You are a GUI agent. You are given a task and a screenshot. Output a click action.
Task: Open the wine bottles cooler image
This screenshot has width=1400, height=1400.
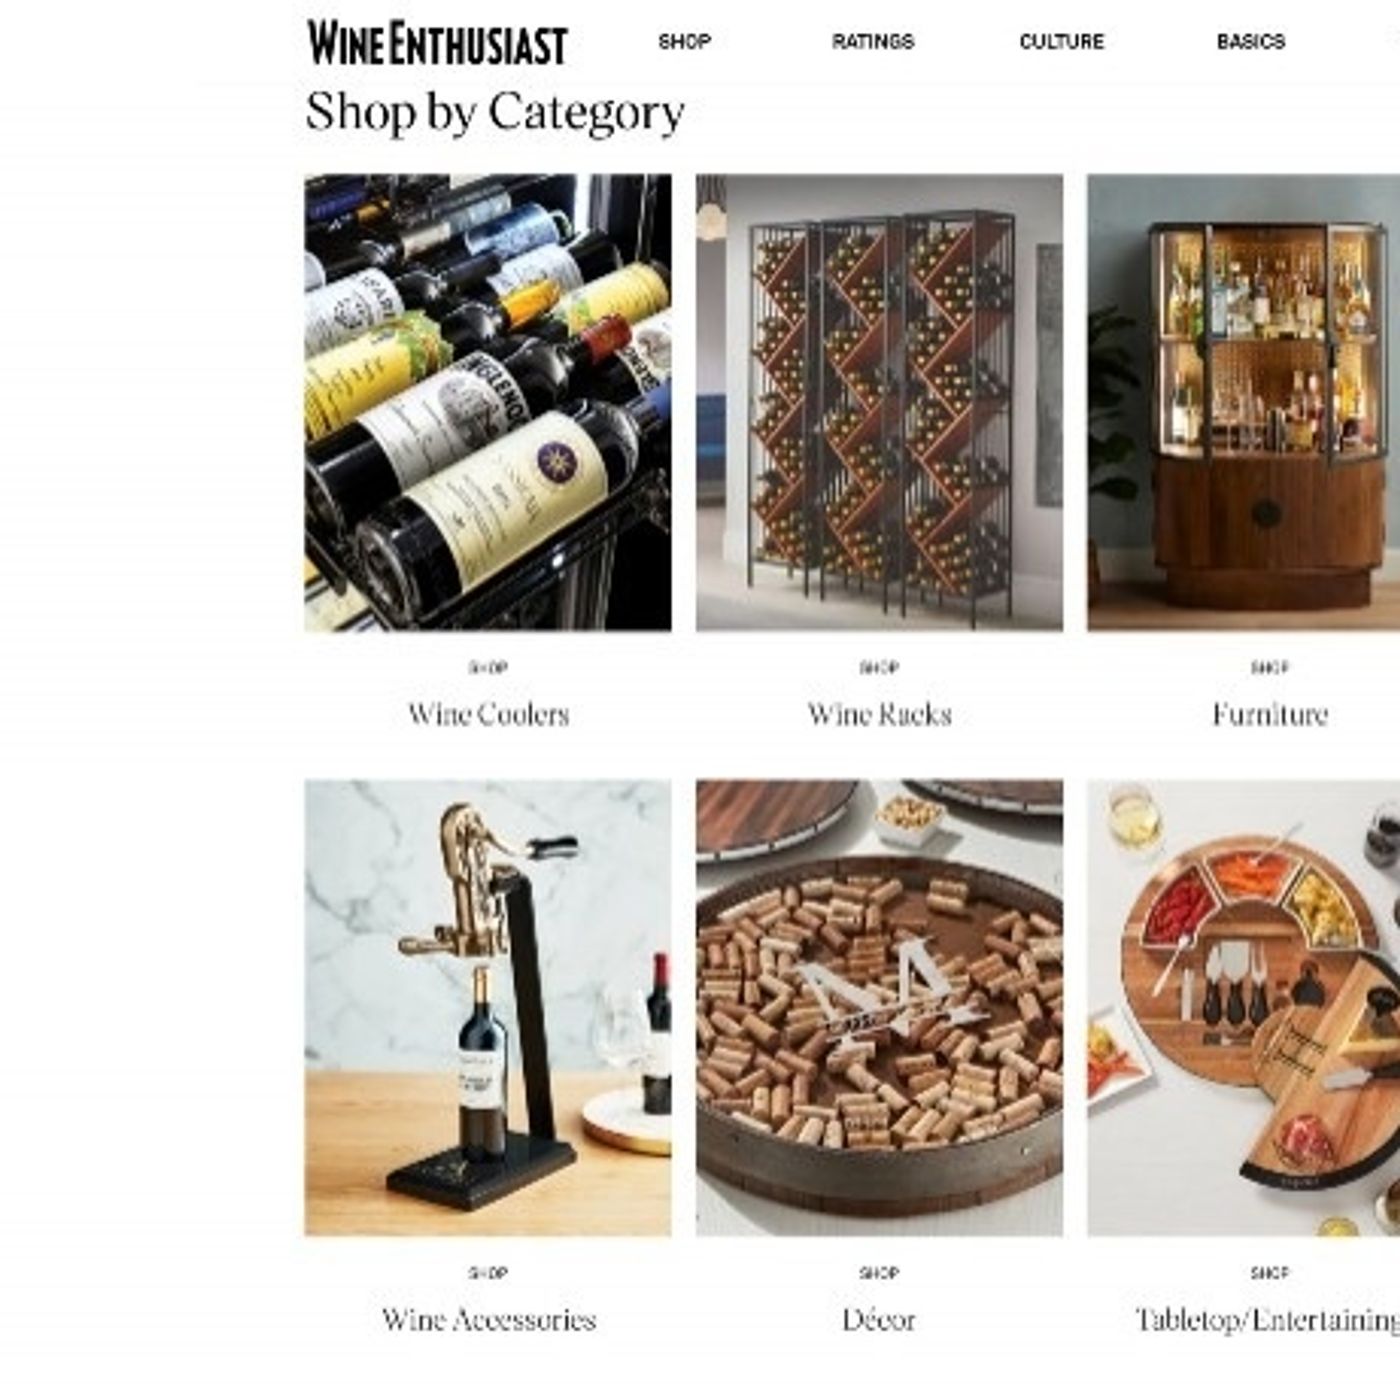pos(488,403)
